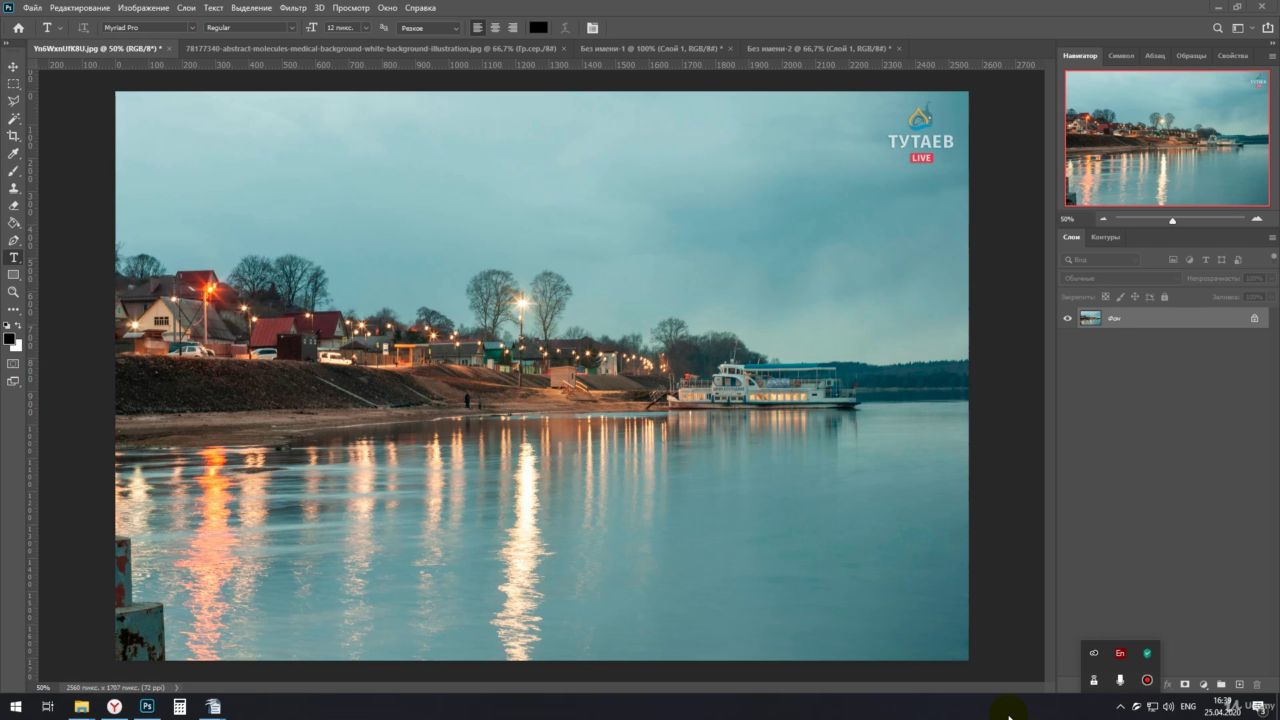Click the black text color swatch

click(538, 28)
